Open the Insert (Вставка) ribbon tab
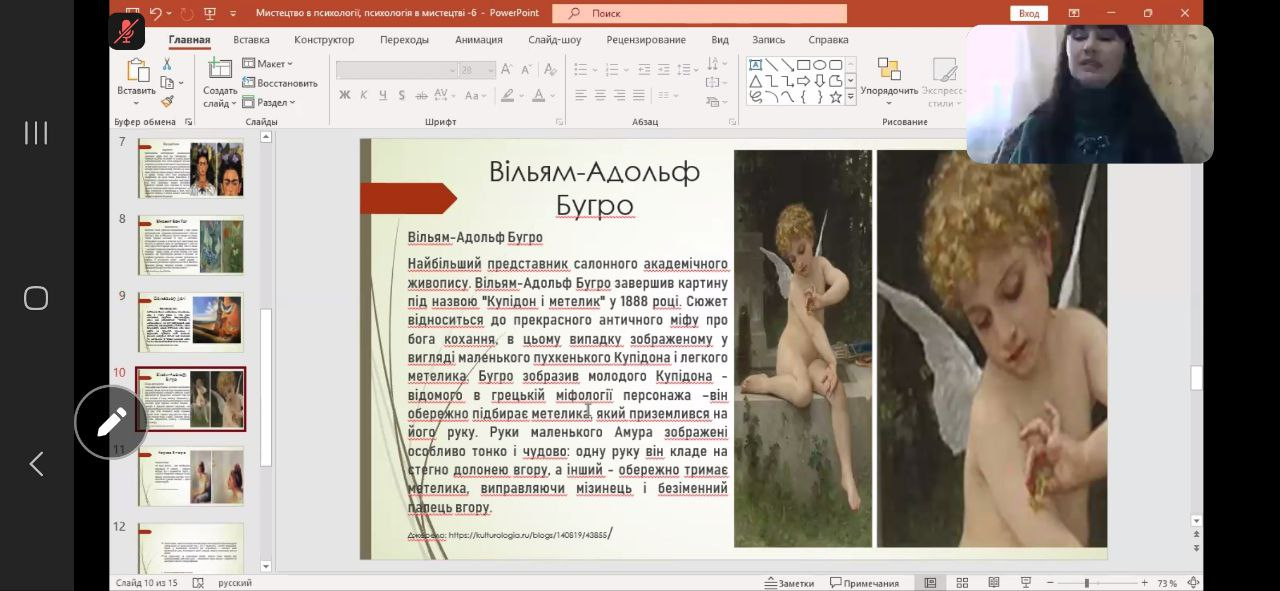 251,40
